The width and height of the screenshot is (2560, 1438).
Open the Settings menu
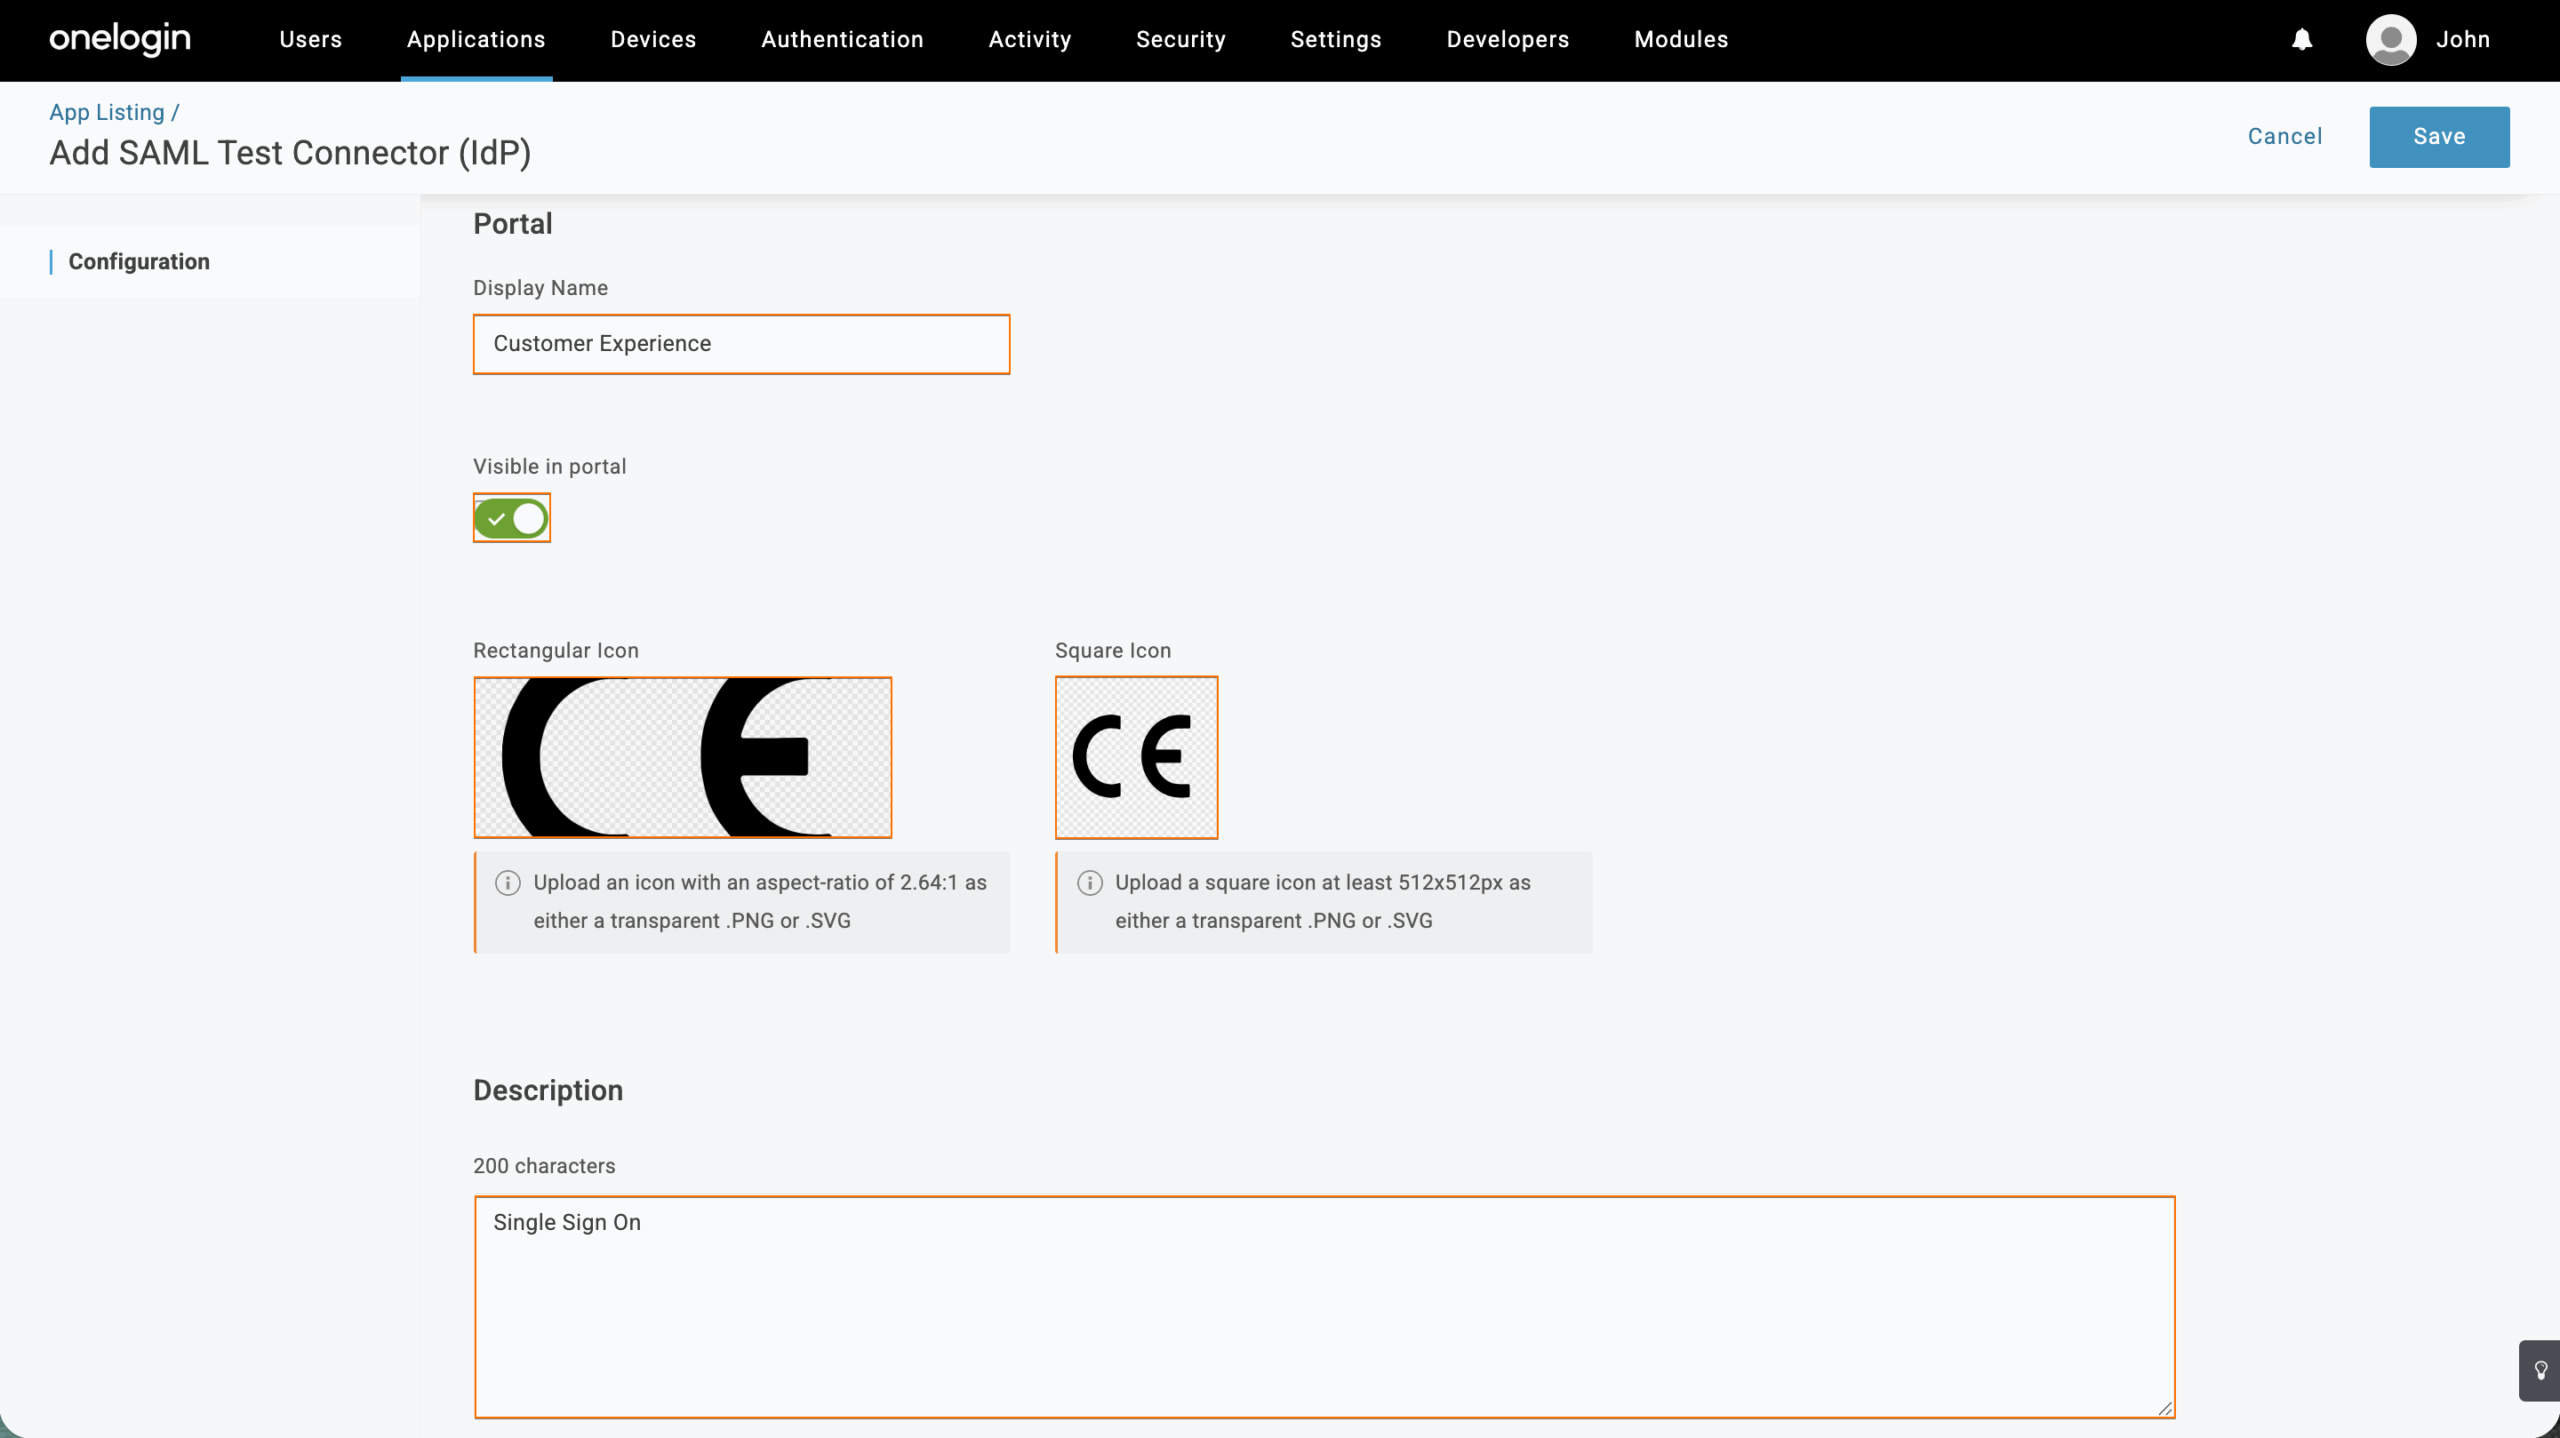coord(1335,39)
